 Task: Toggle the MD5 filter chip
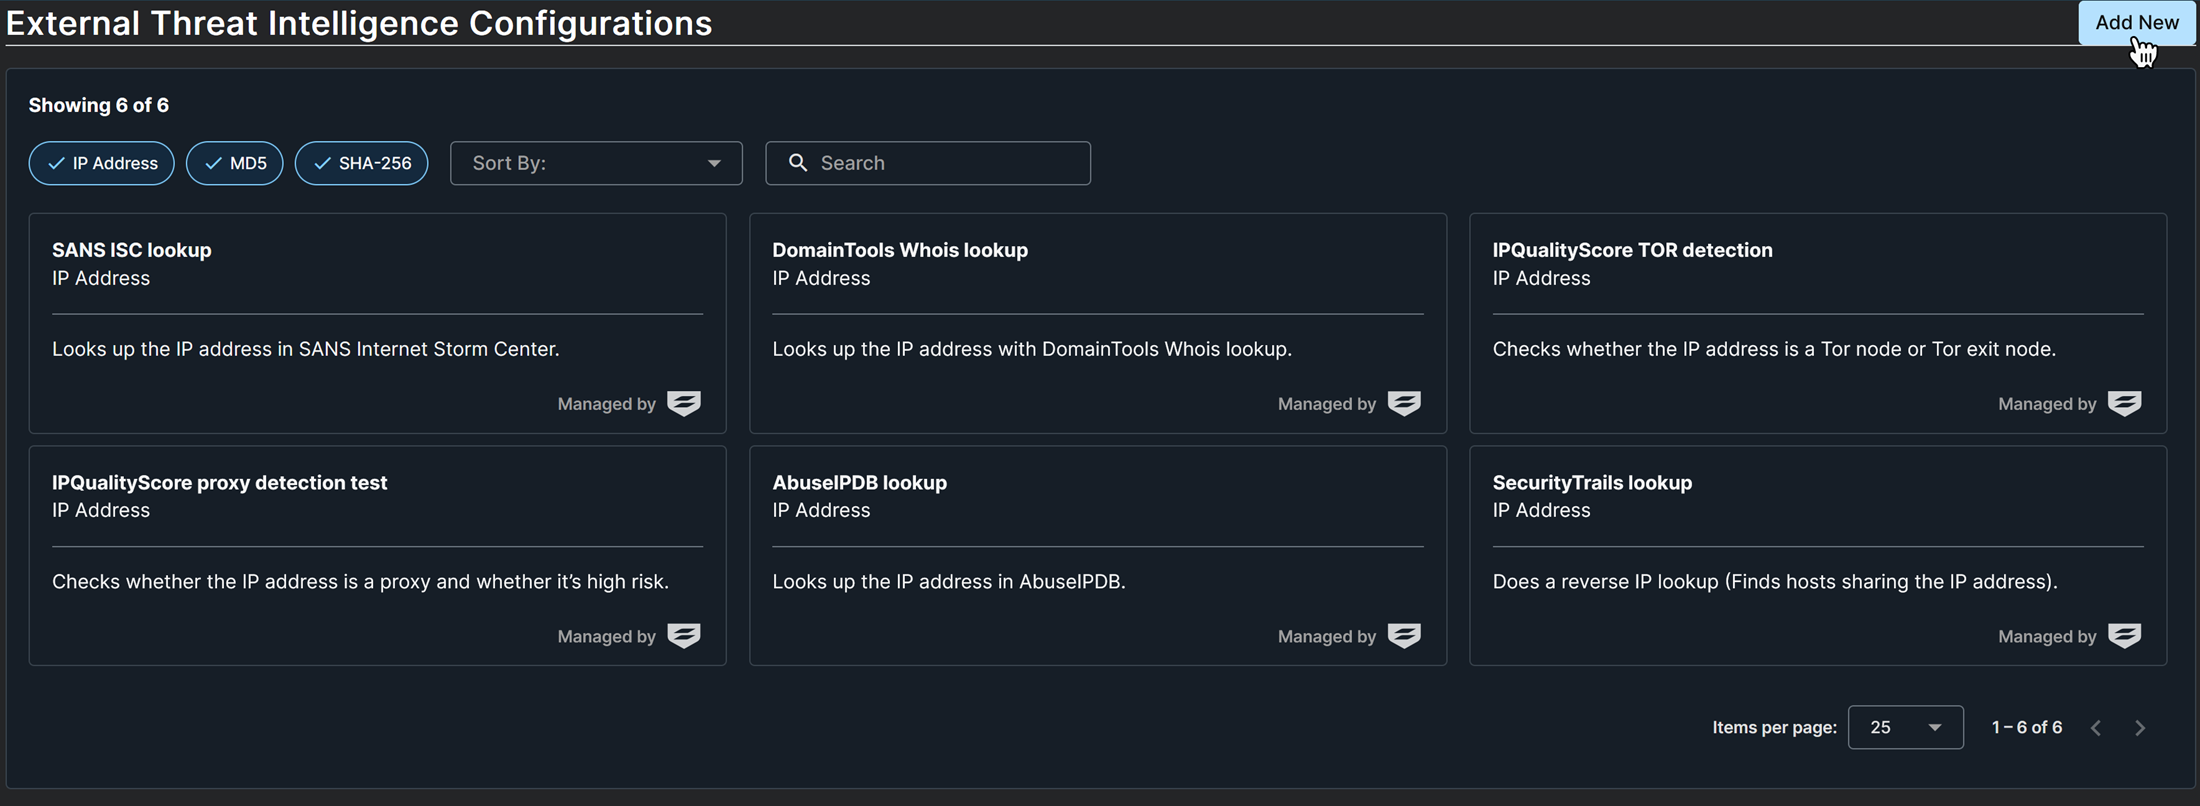(x=235, y=163)
